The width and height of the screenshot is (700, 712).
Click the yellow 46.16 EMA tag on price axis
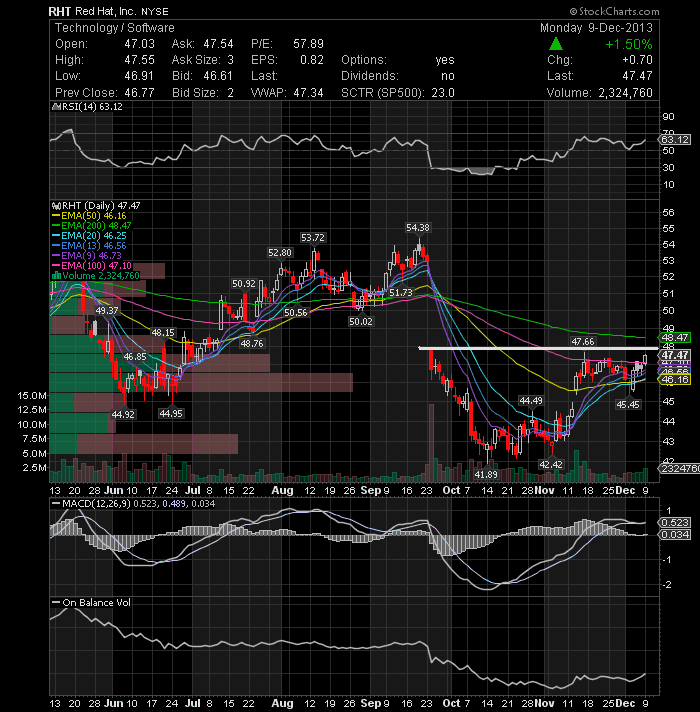click(x=675, y=380)
